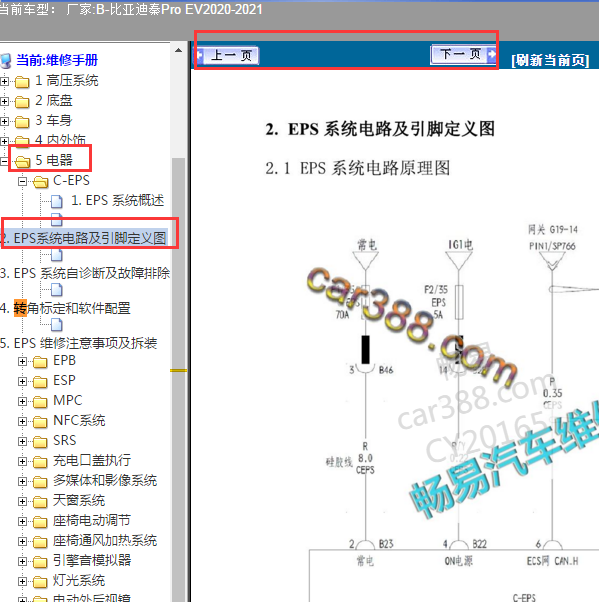Viewport: 599px width, 602px height.
Task: Select the NFC系统 tree label
Action: tap(79, 420)
